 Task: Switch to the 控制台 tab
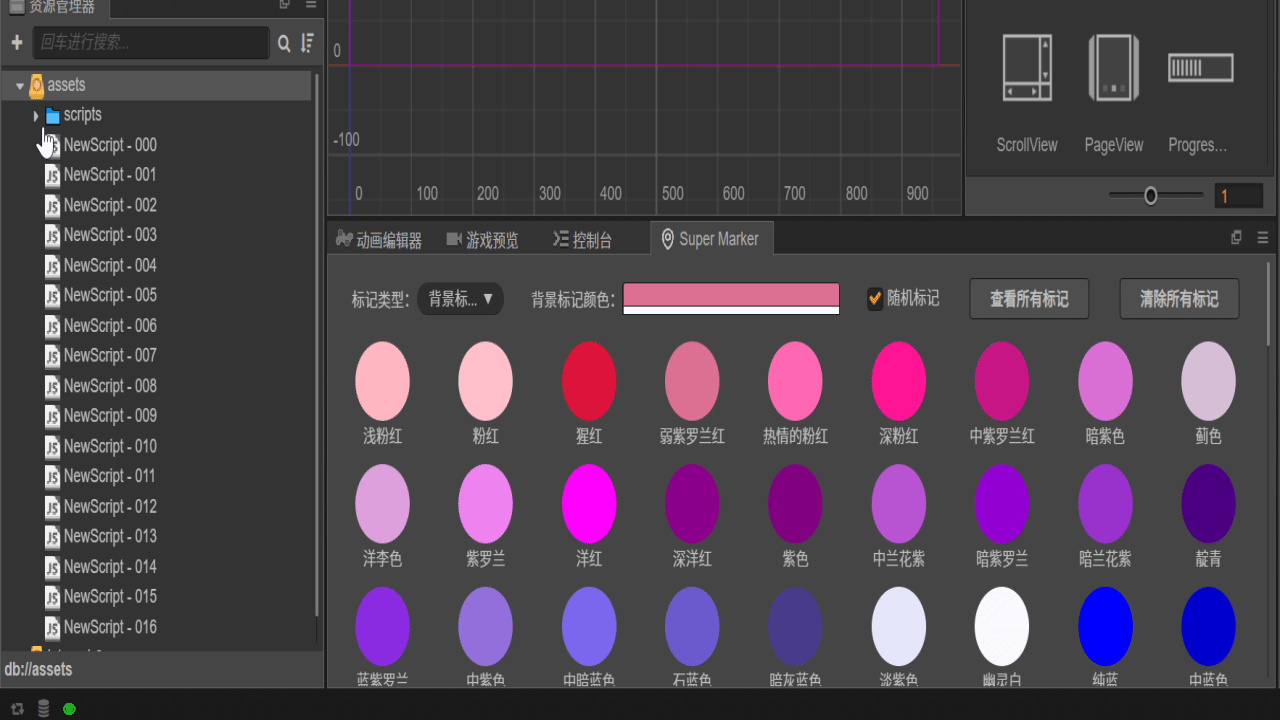click(x=582, y=240)
